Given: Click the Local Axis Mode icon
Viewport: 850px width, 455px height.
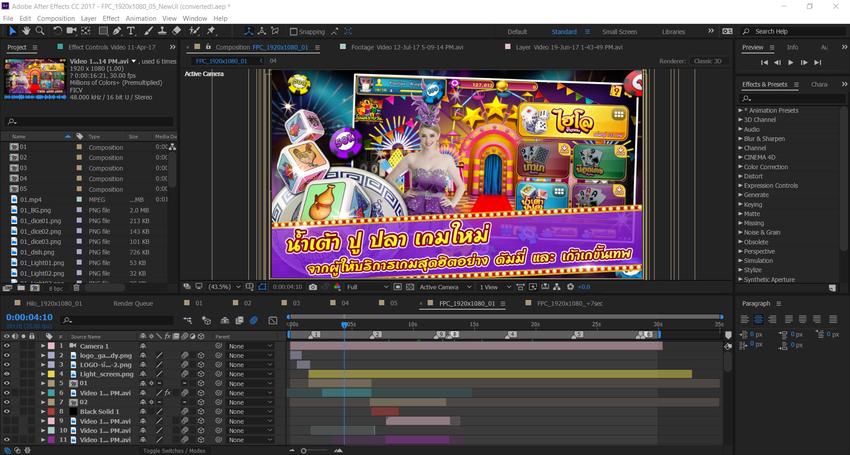Looking at the screenshot, I should point(248,31).
